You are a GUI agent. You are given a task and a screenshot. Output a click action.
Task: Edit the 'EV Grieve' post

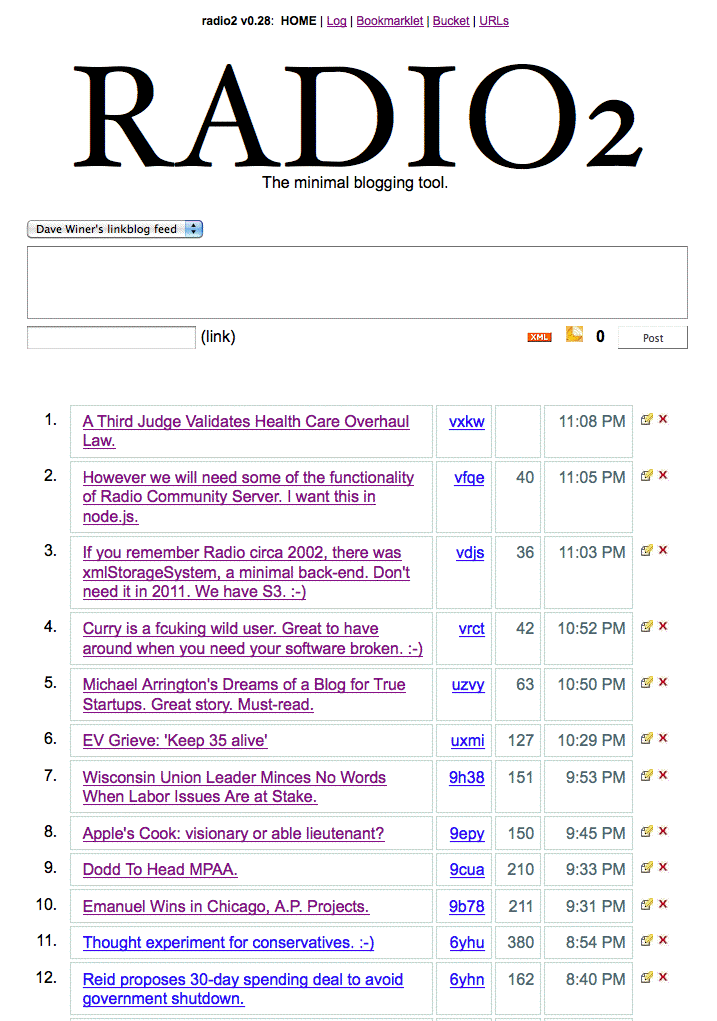pos(647,738)
